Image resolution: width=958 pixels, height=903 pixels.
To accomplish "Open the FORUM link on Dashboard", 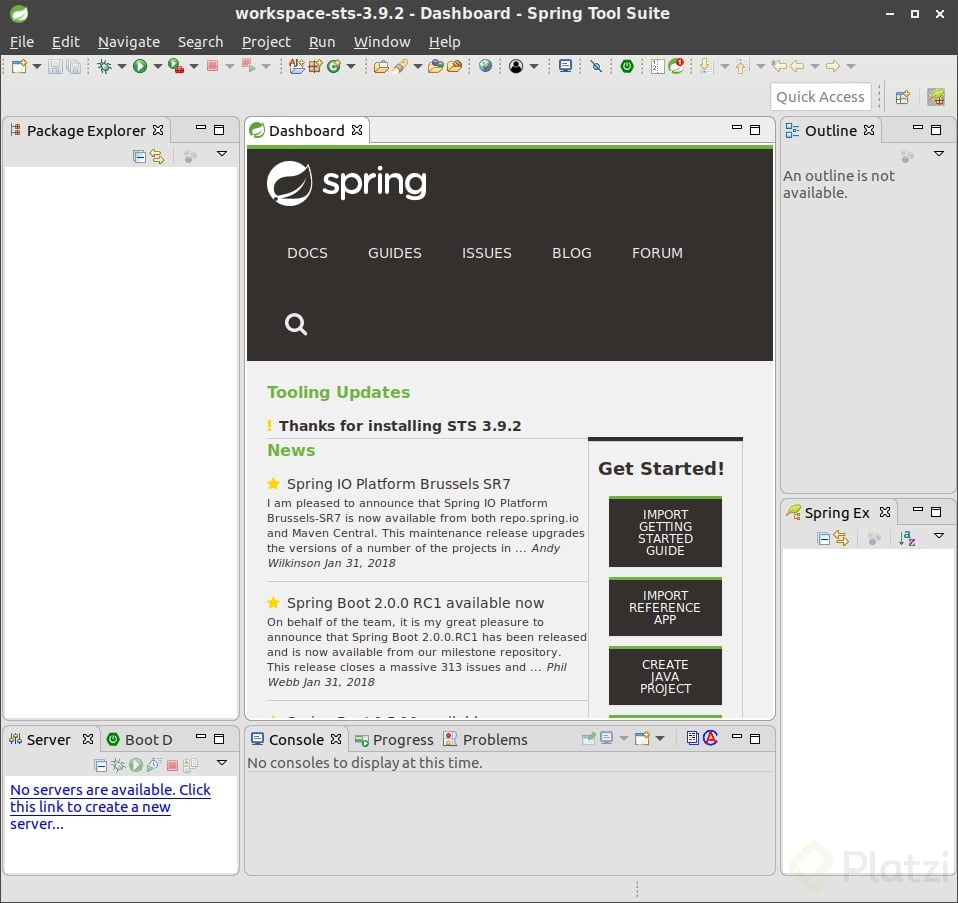I will (657, 253).
